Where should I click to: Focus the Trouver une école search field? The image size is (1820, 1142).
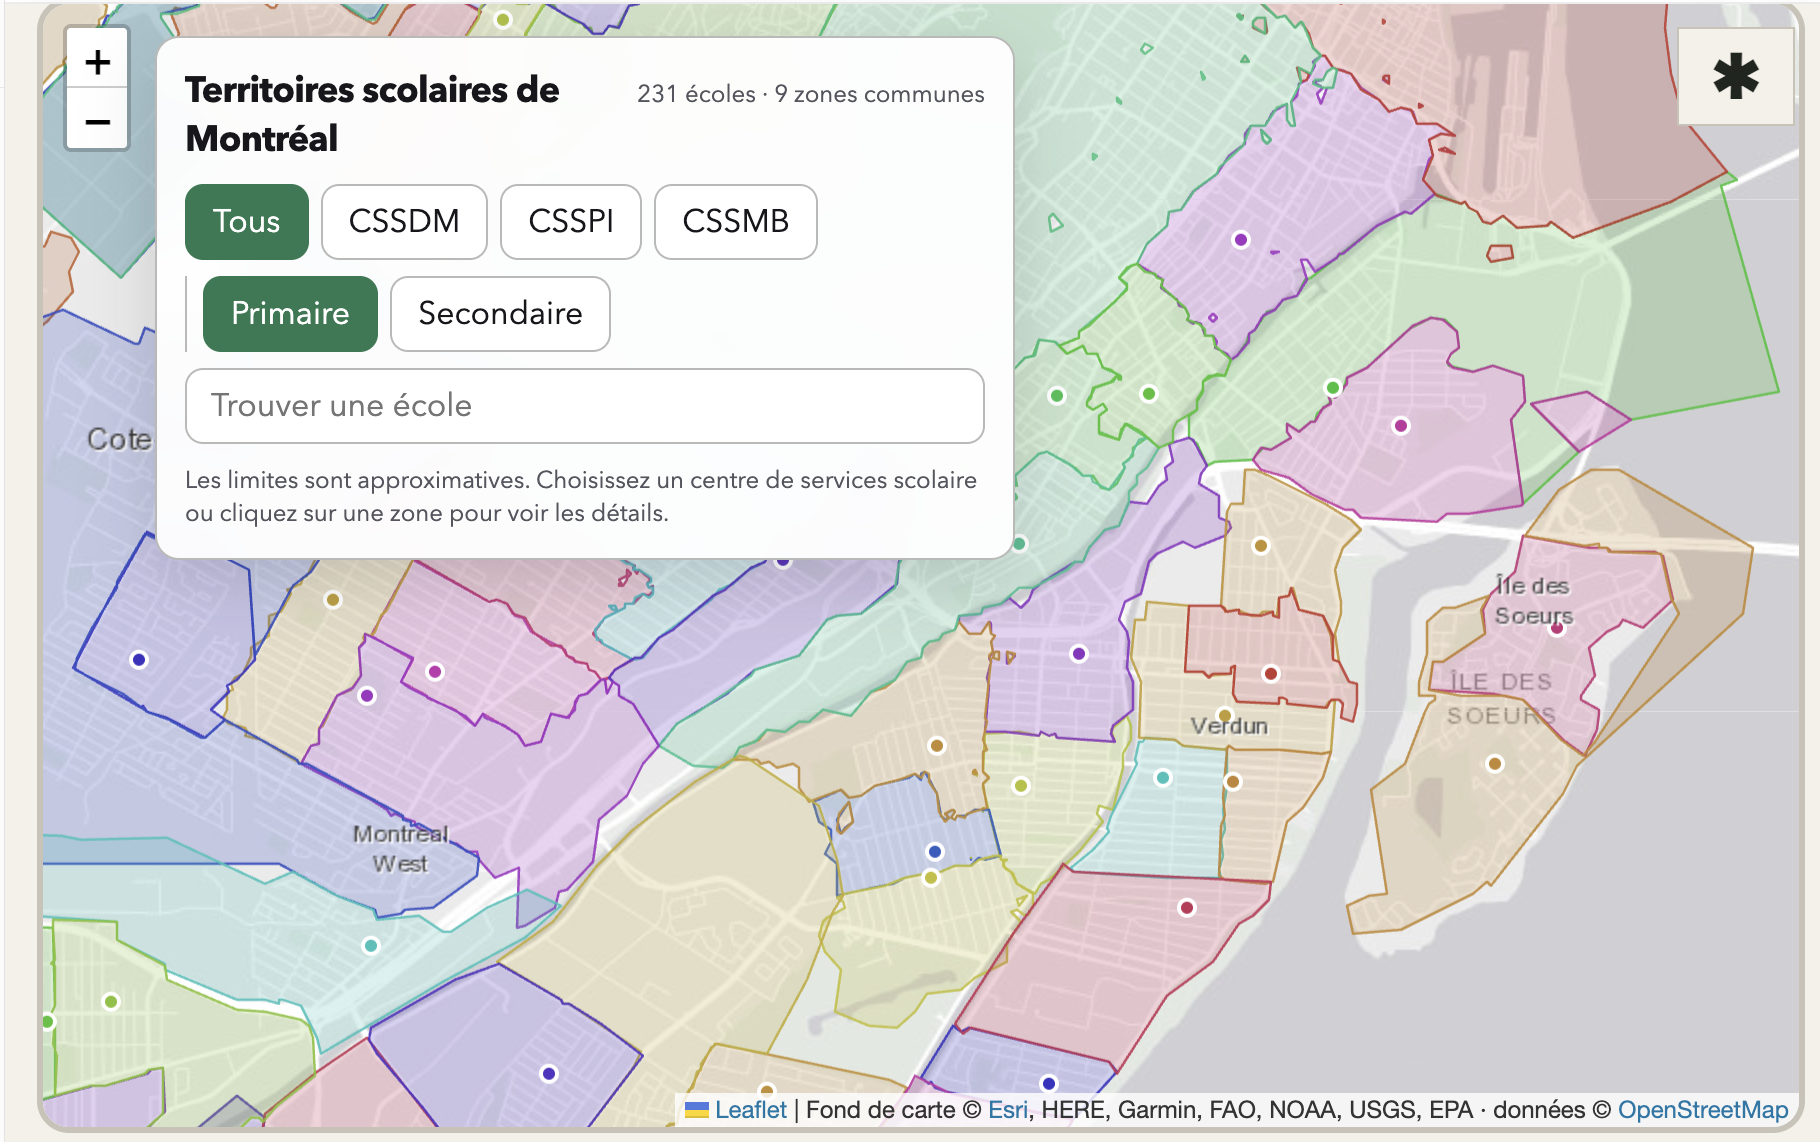[x=585, y=406]
